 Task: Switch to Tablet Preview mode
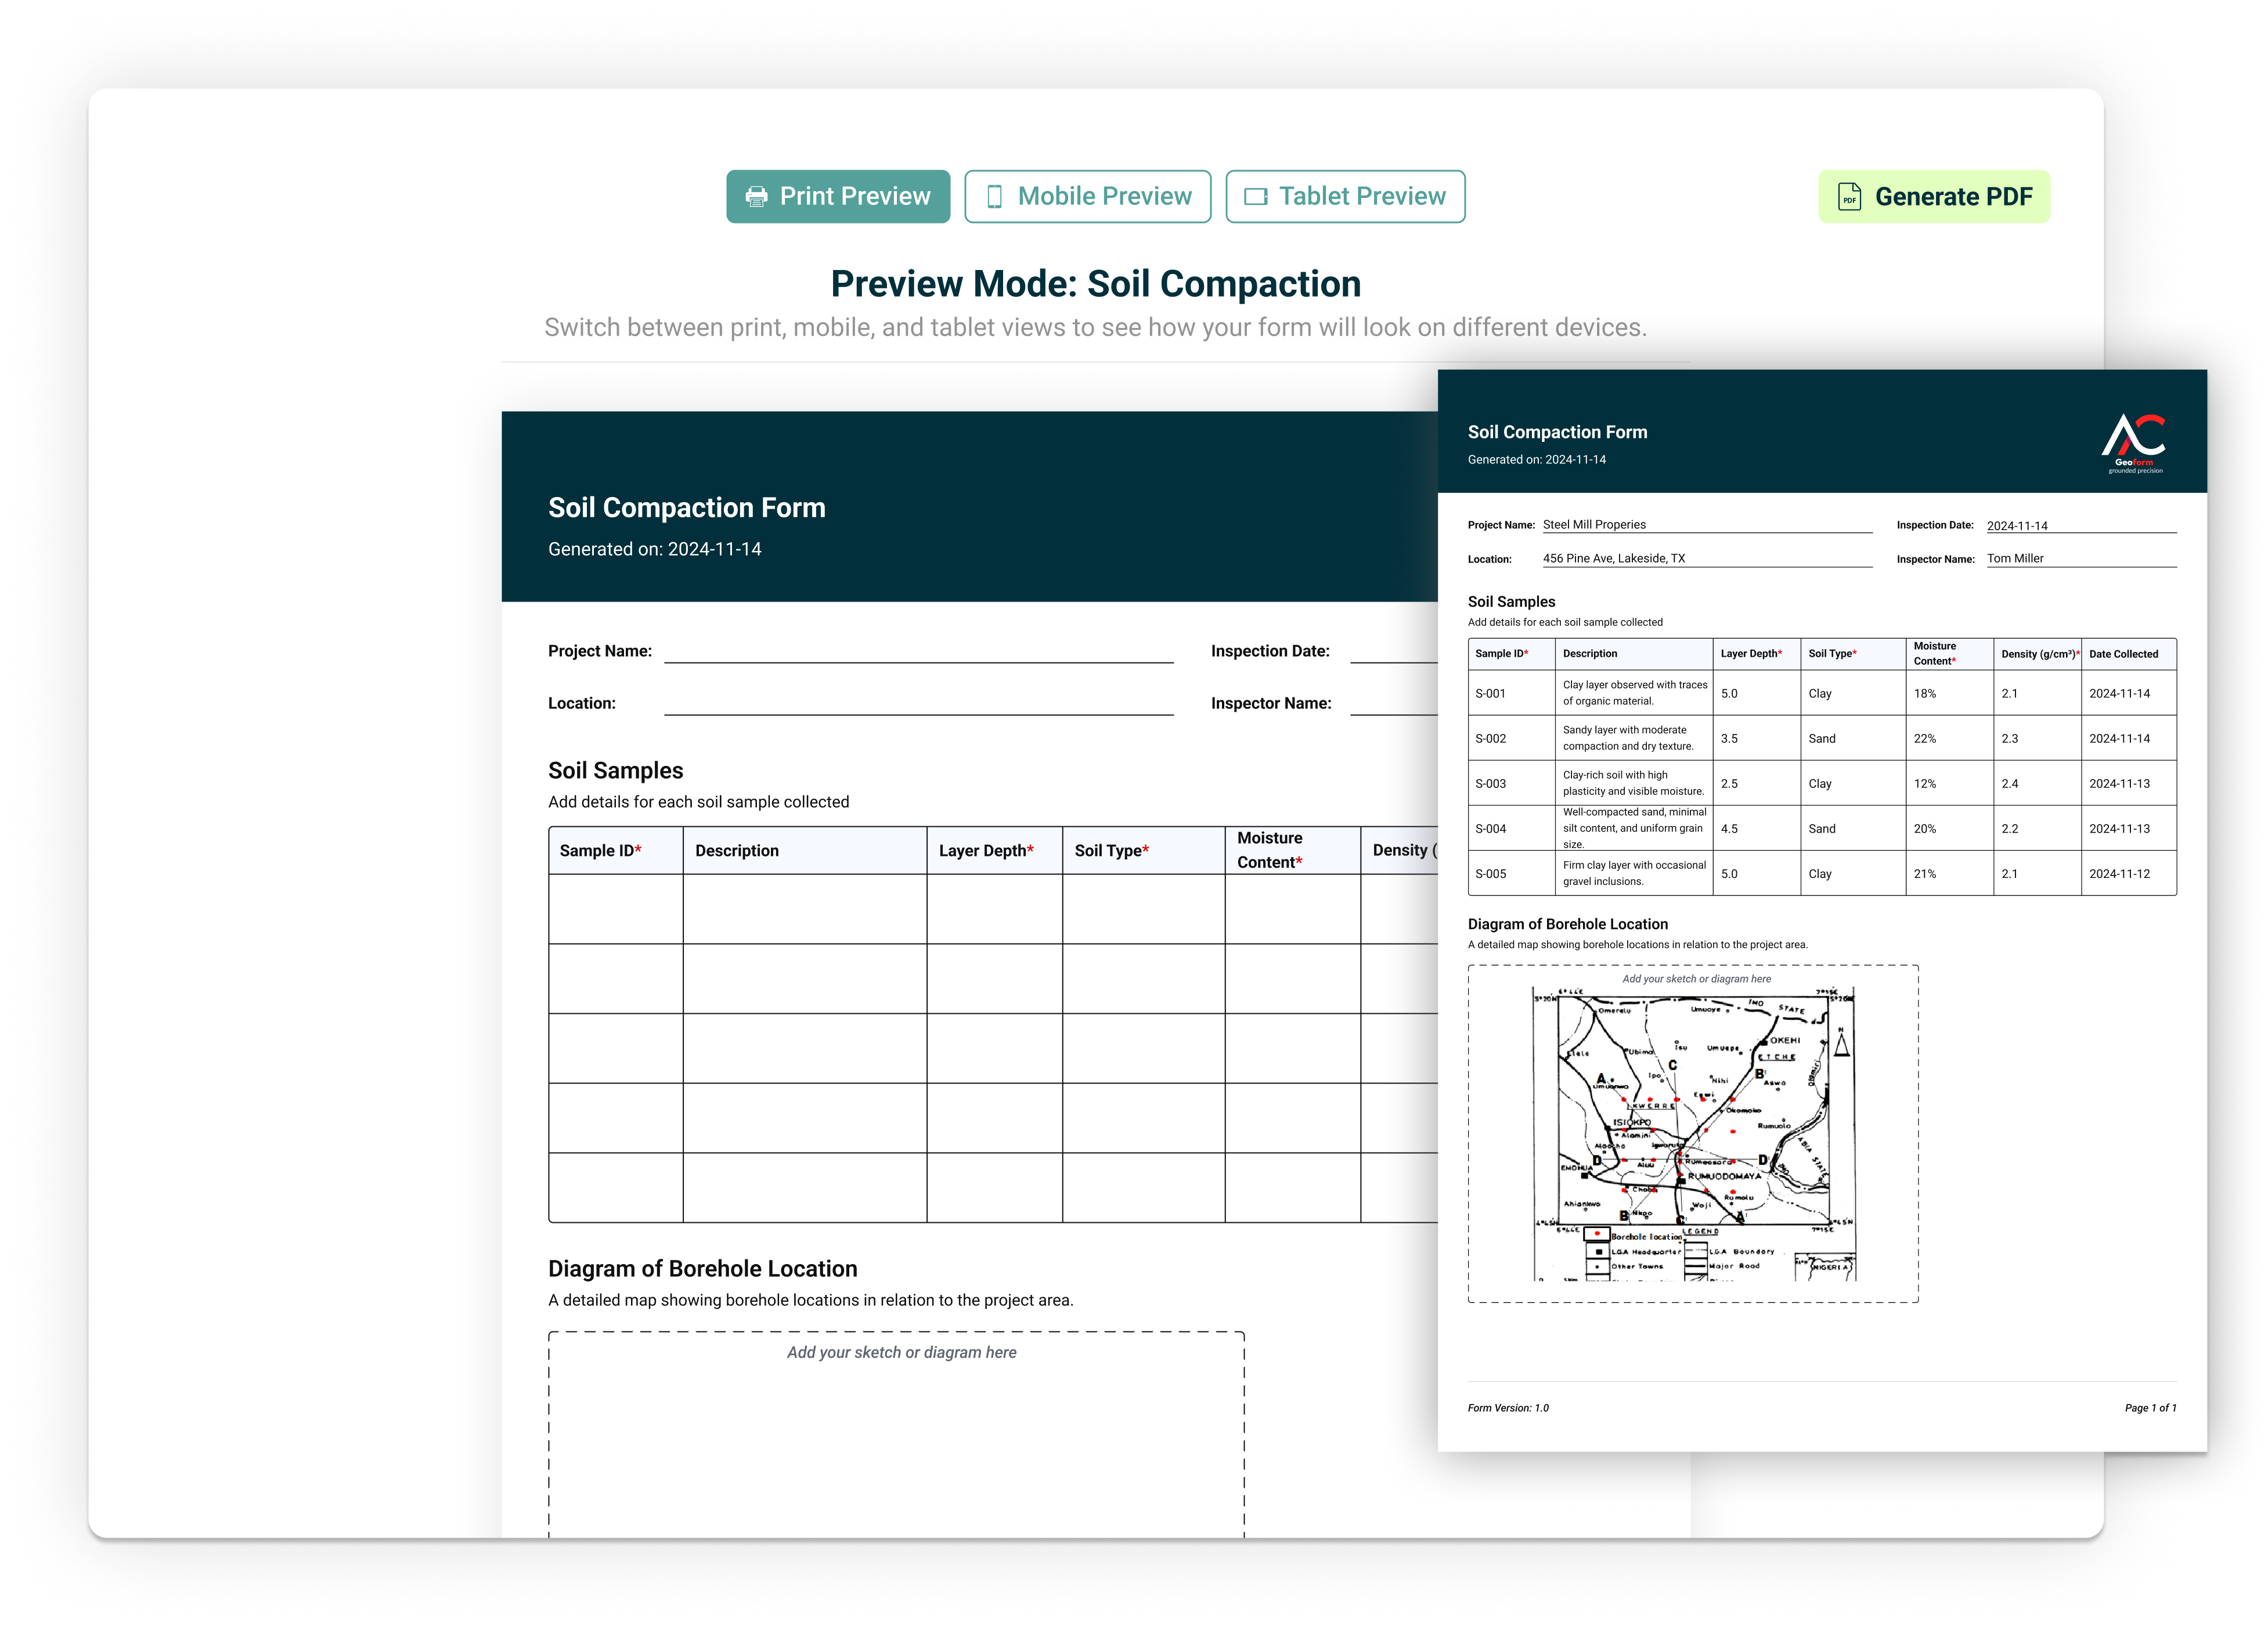coord(1346,196)
